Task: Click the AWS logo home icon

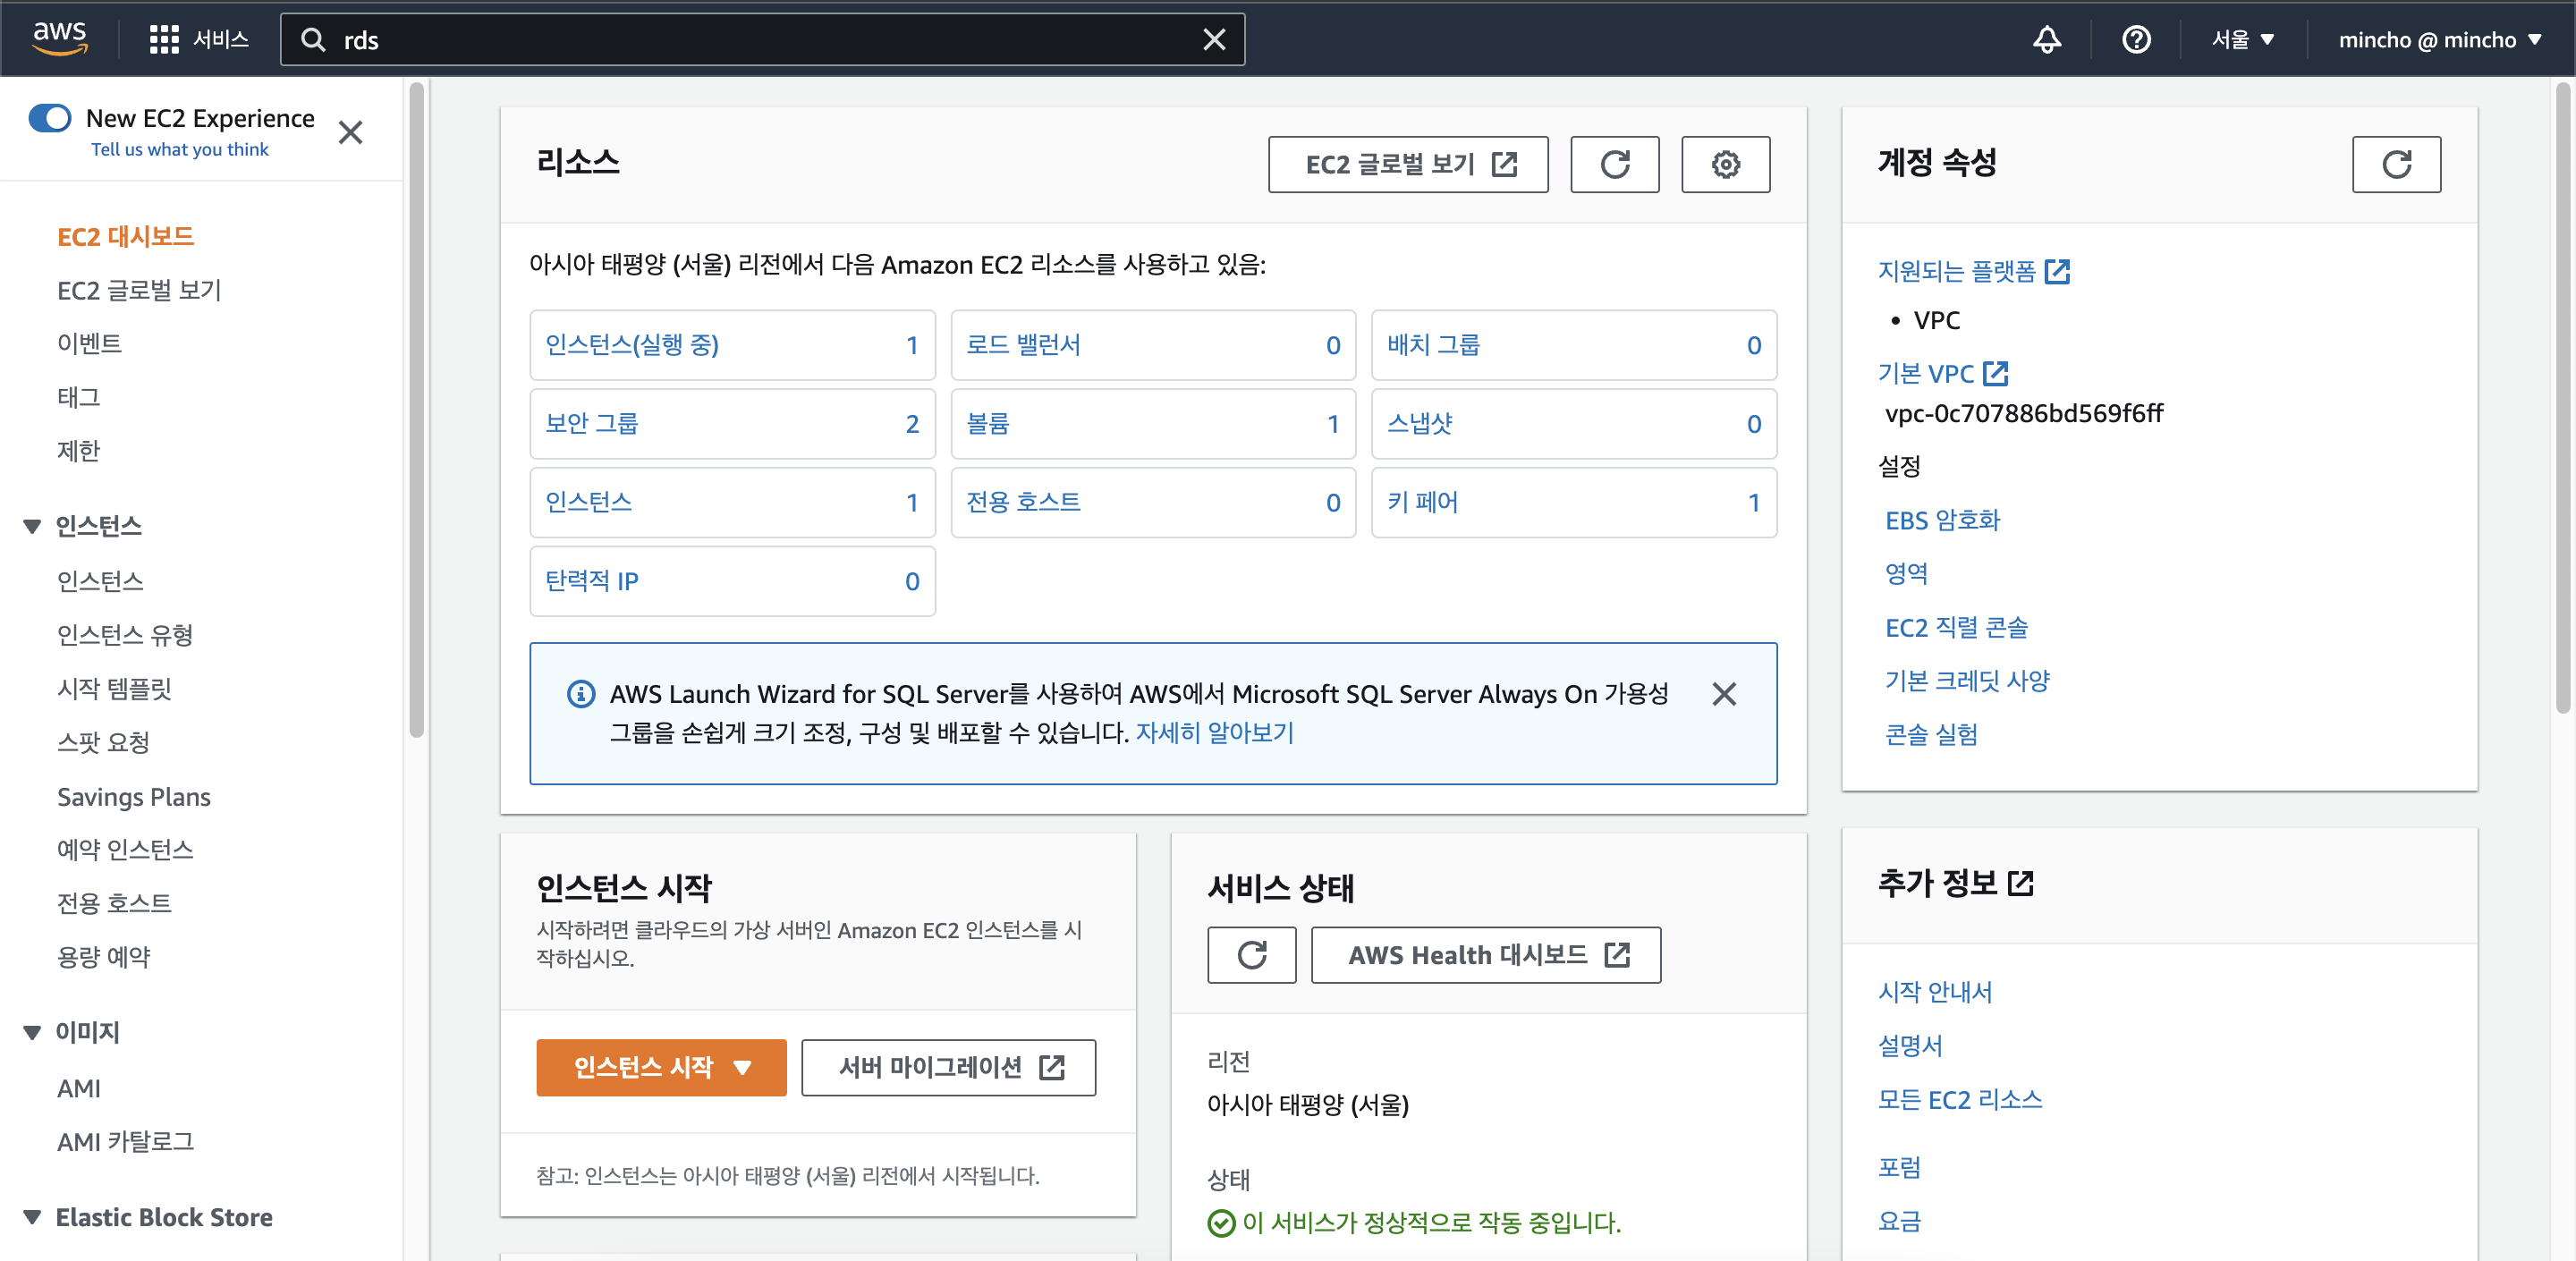Action: [x=60, y=38]
